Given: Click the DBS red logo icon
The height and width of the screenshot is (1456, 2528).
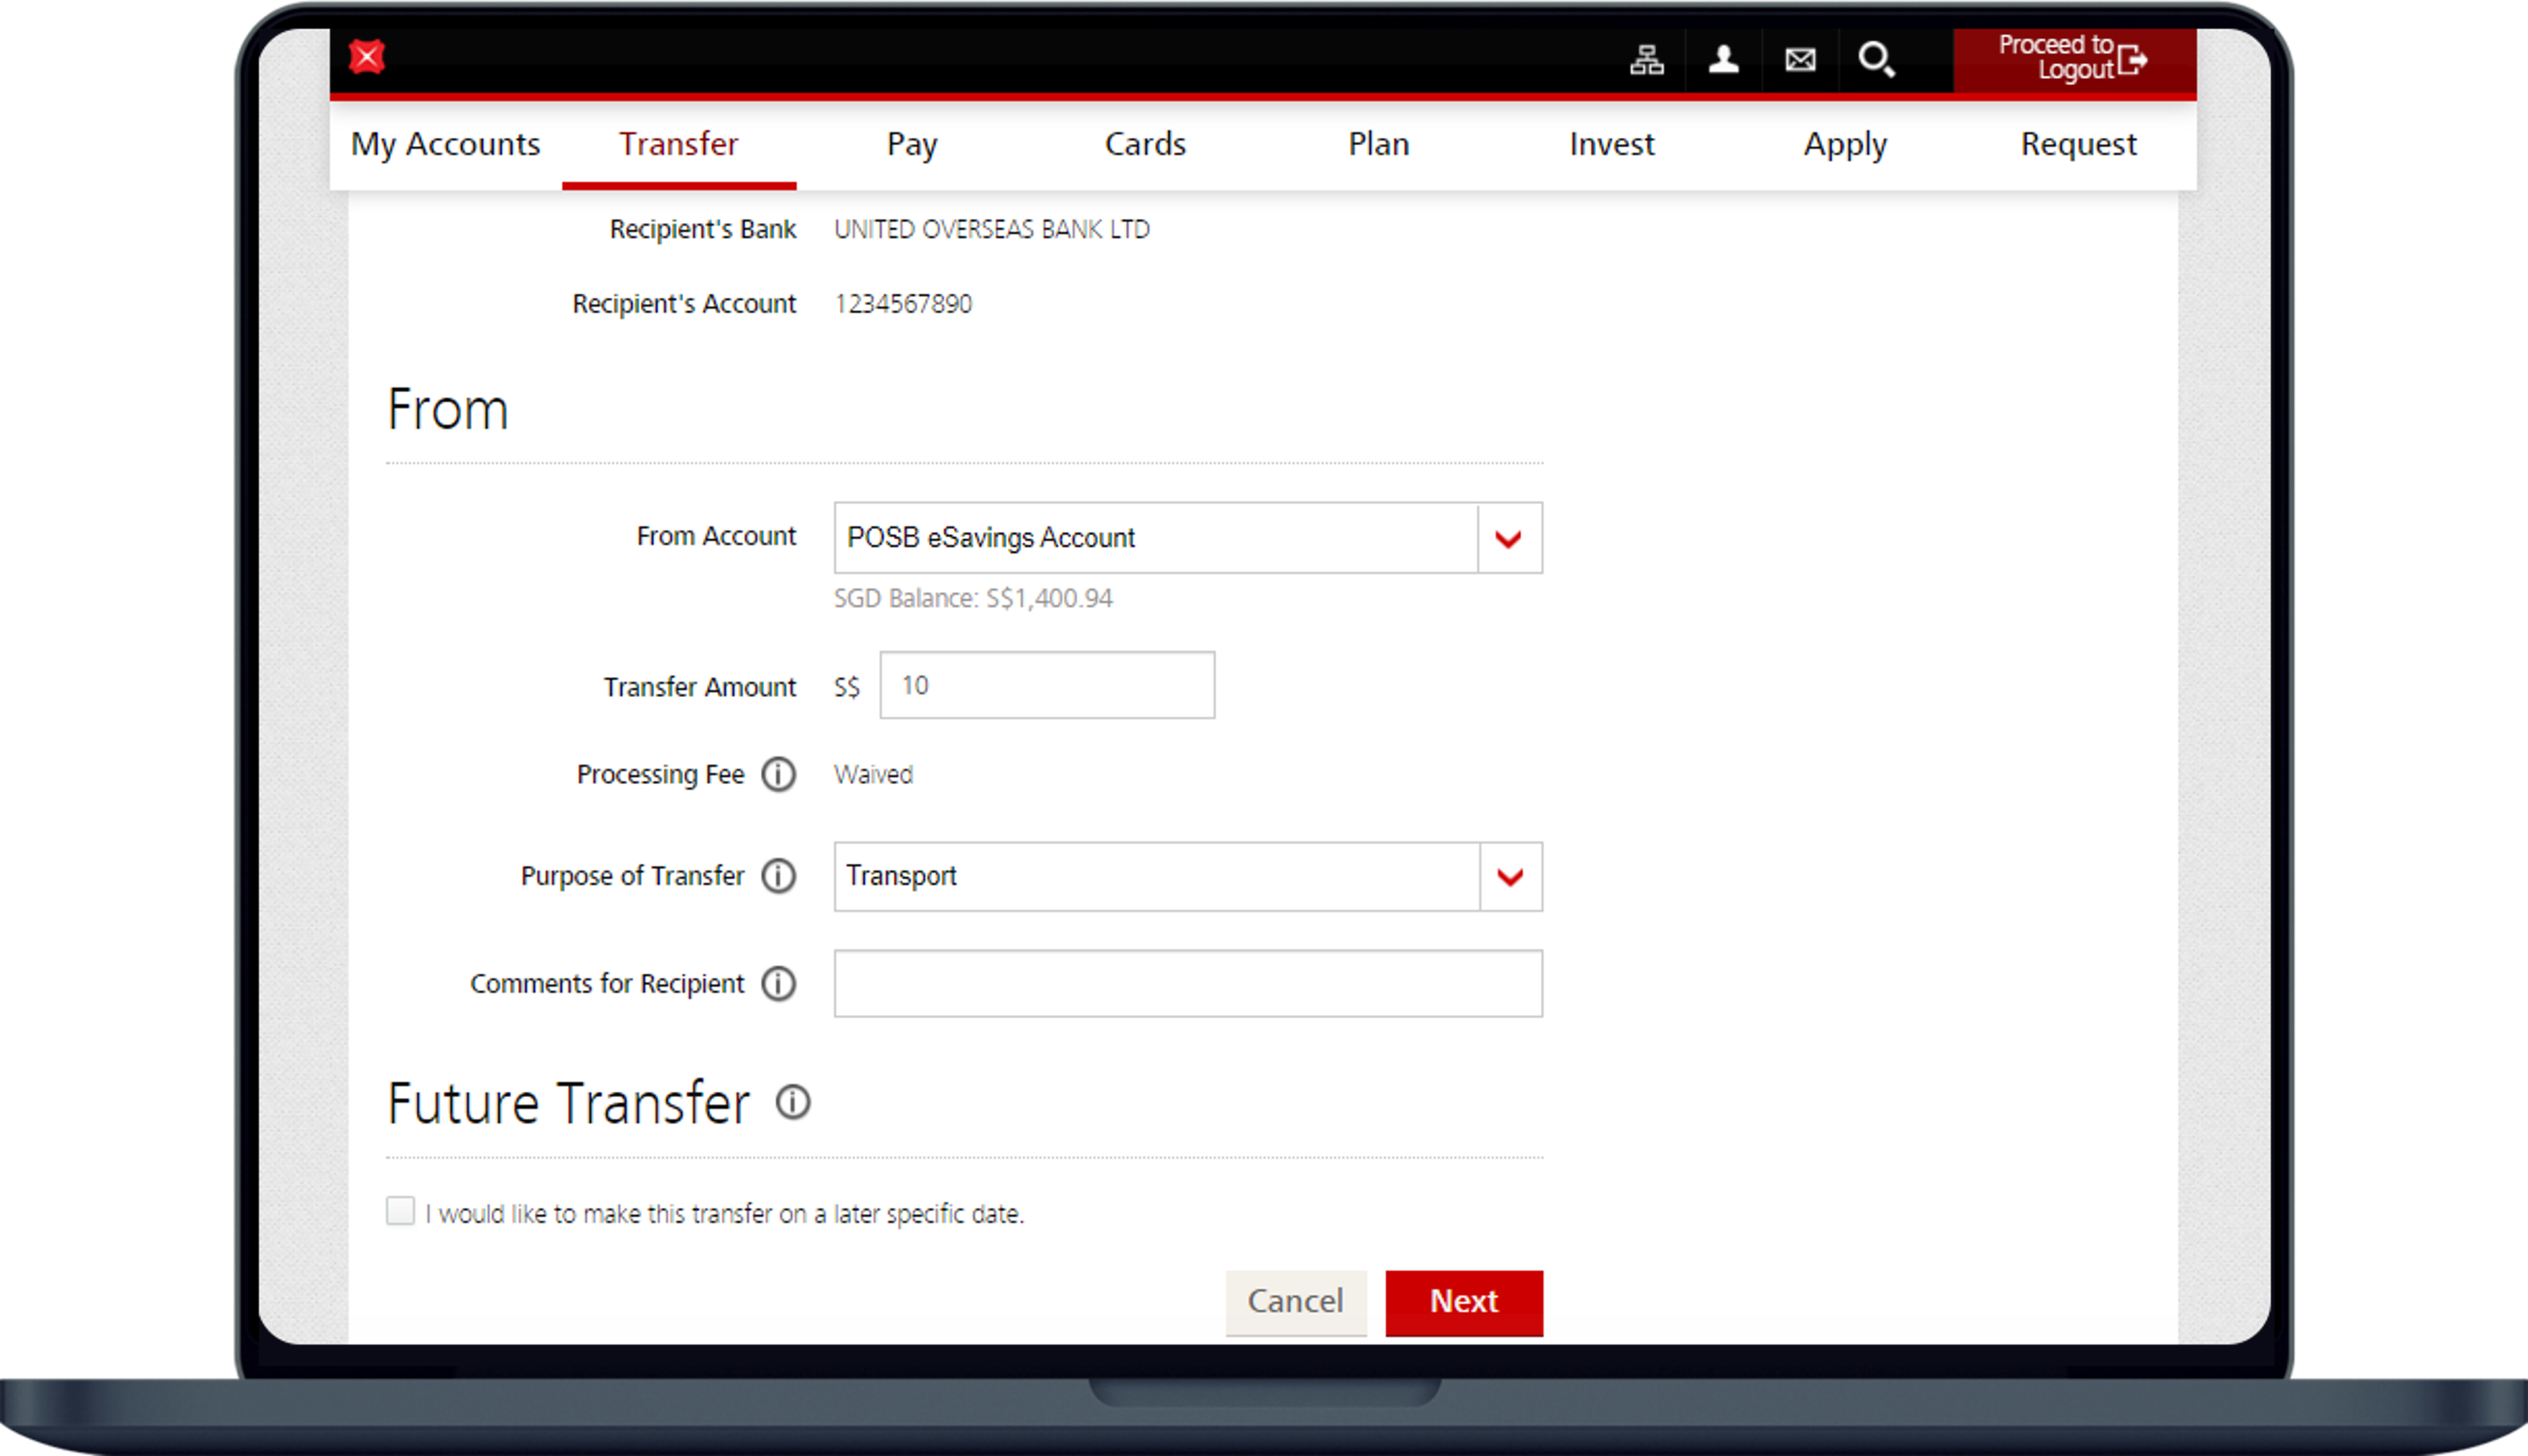Looking at the screenshot, I should [367, 57].
